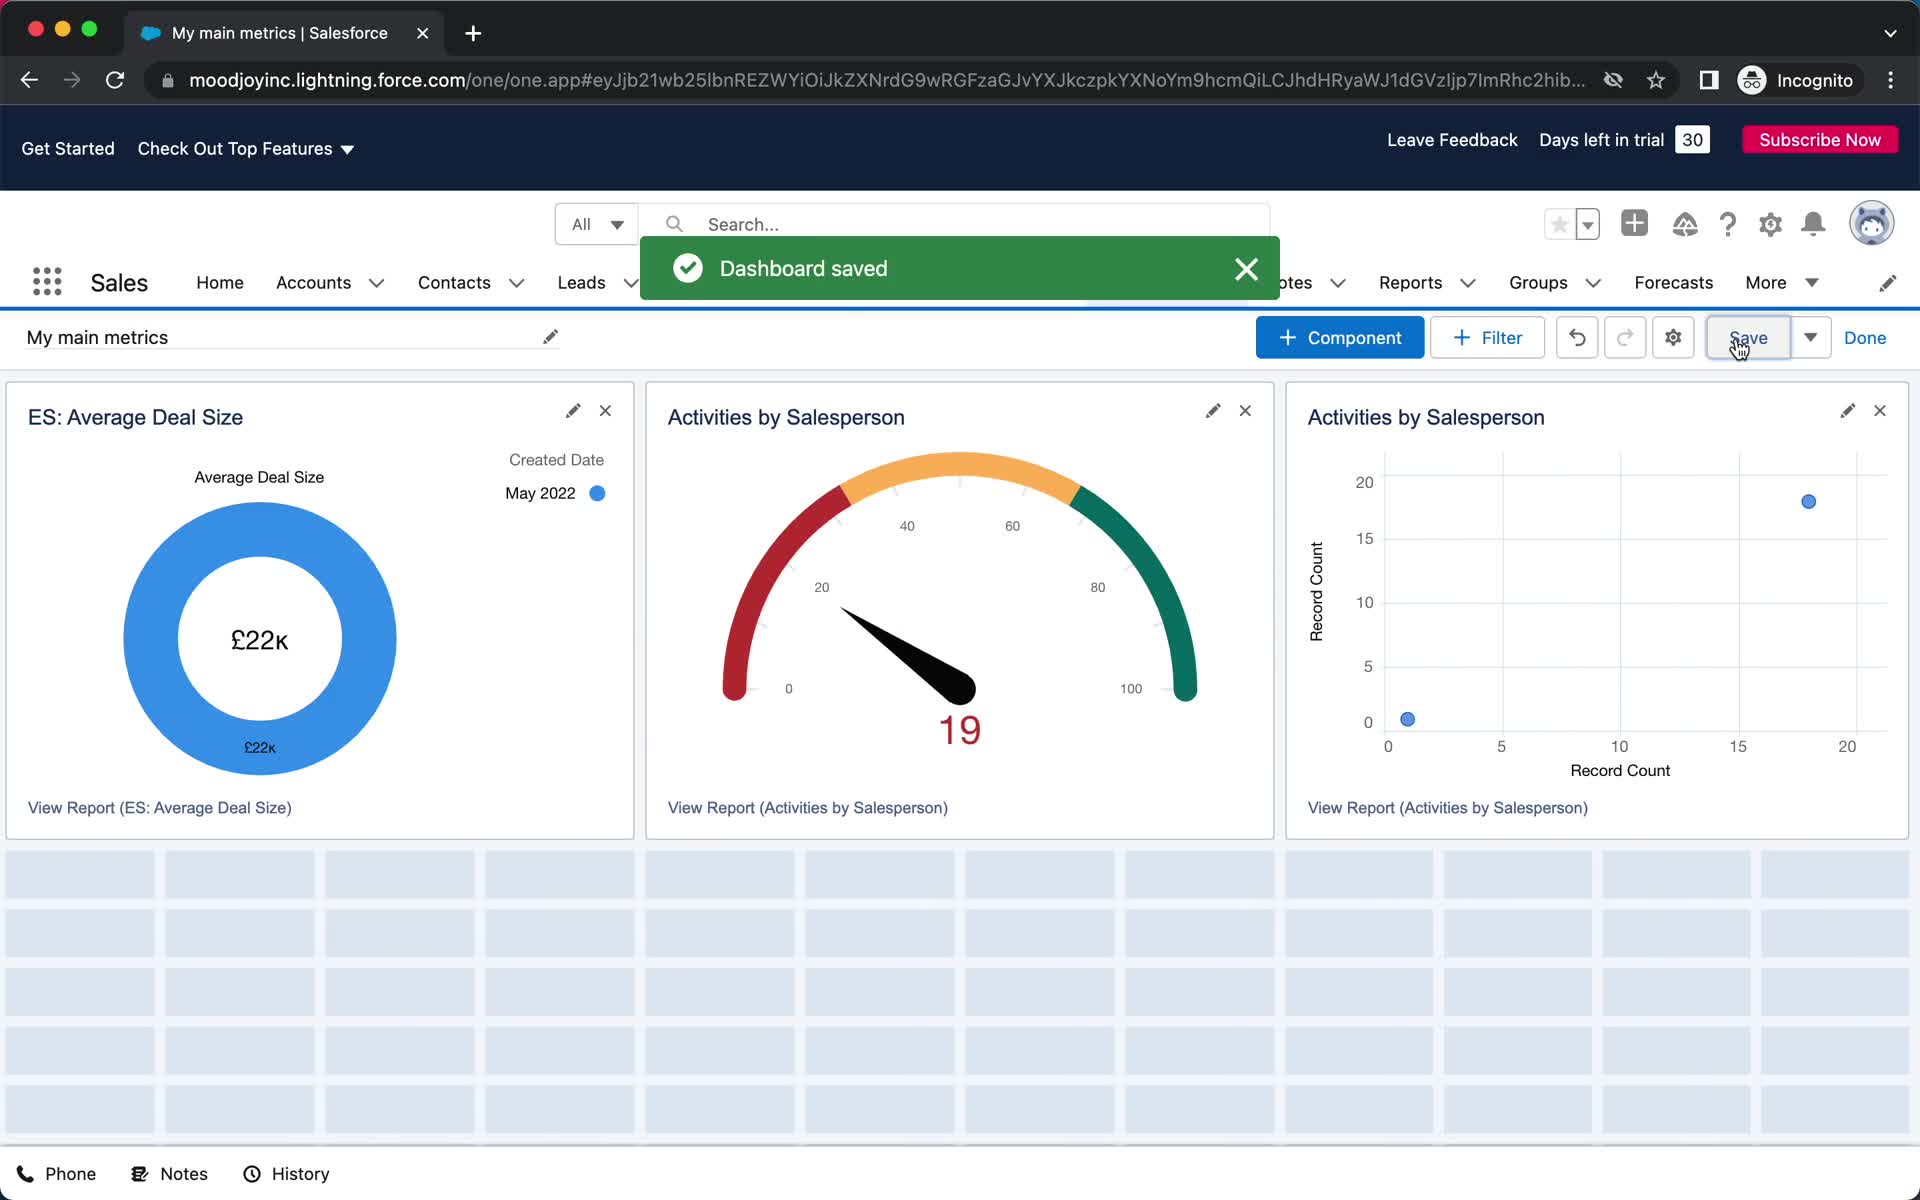Open the History utility item
1920x1200 pixels.
click(286, 1174)
